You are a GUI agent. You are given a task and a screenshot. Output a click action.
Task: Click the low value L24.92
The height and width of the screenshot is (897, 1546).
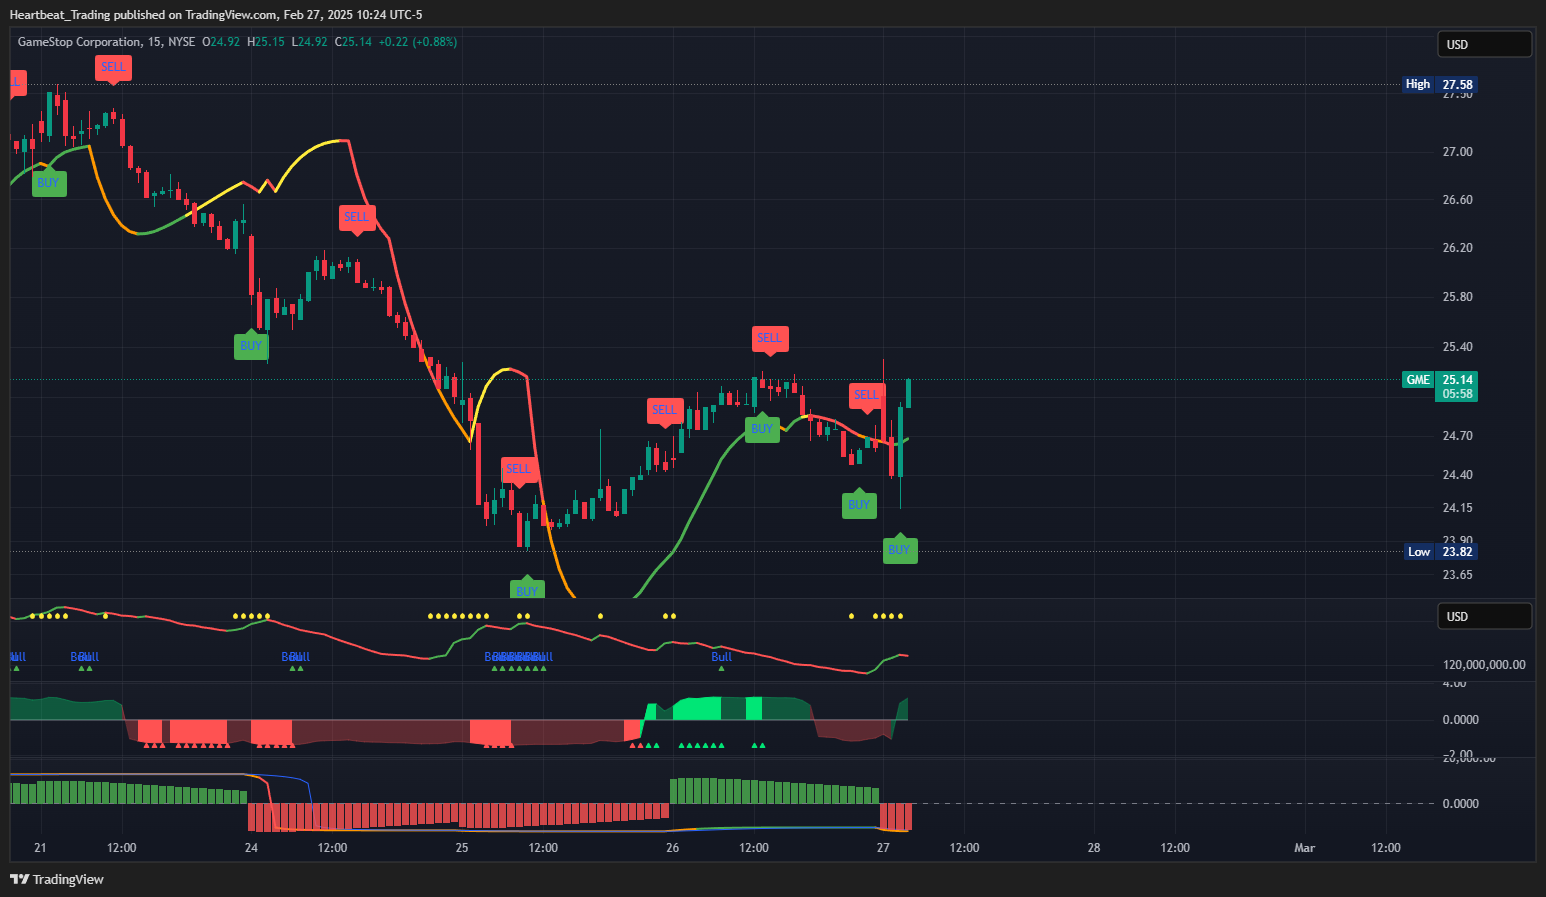coord(309,42)
